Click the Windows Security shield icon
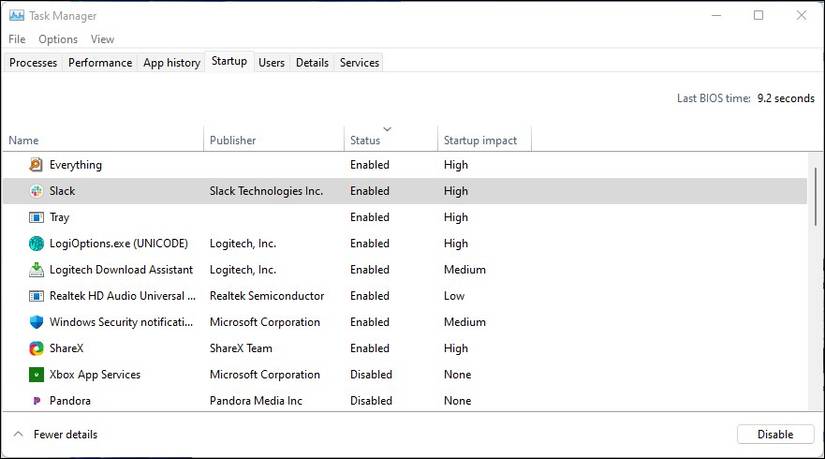This screenshot has width=825, height=459. (36, 322)
